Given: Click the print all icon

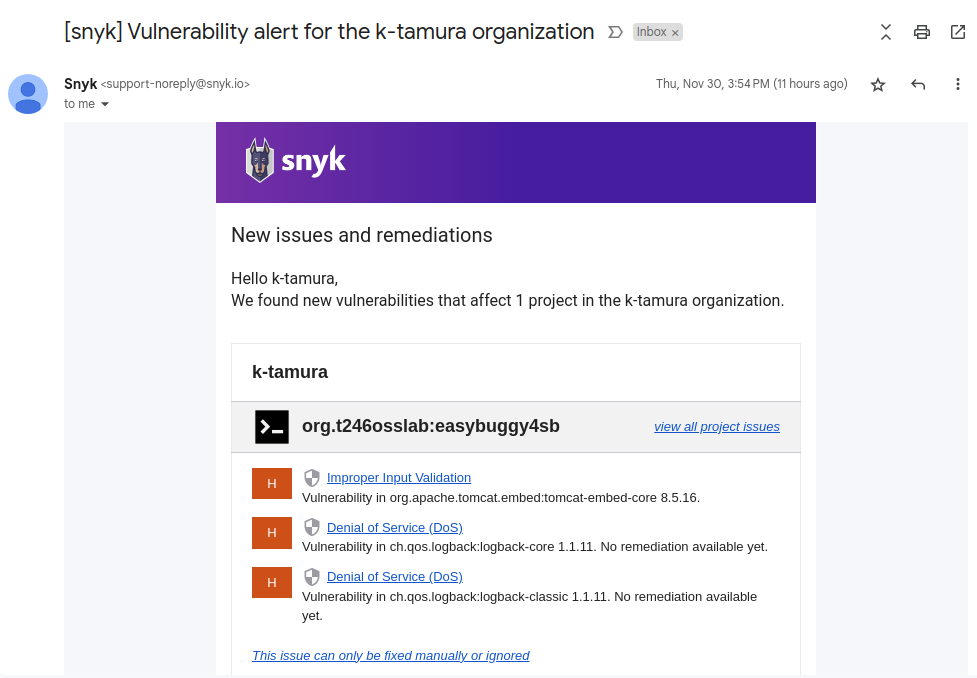Looking at the screenshot, I should pos(921,31).
